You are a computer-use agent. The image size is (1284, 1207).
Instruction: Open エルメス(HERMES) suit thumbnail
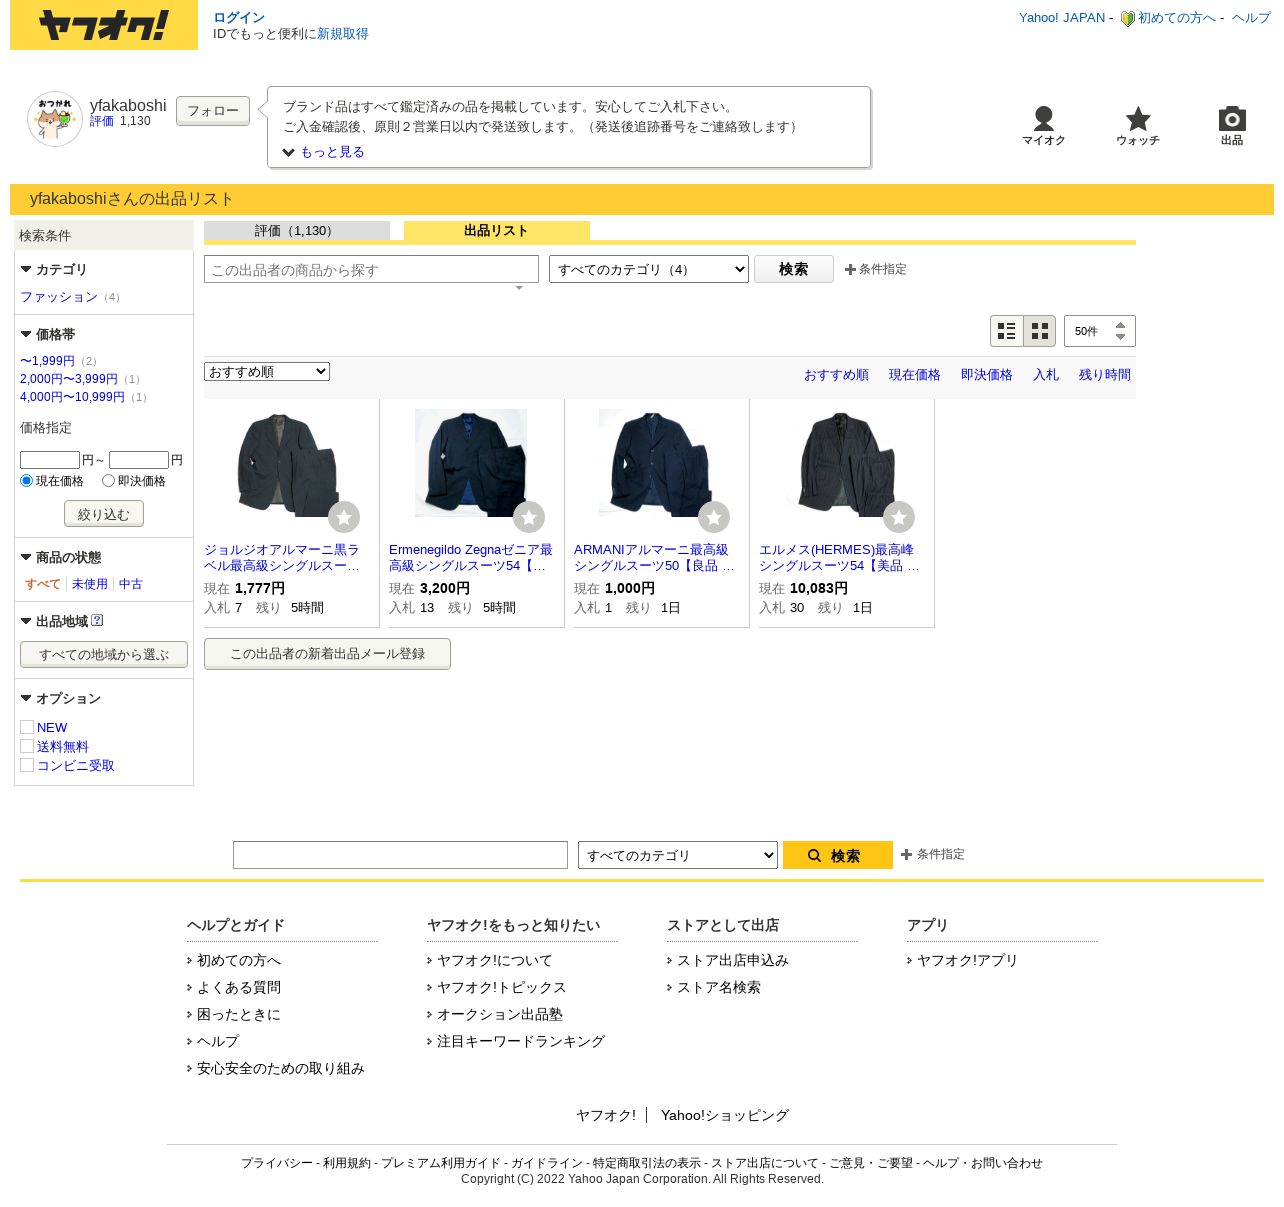point(841,463)
